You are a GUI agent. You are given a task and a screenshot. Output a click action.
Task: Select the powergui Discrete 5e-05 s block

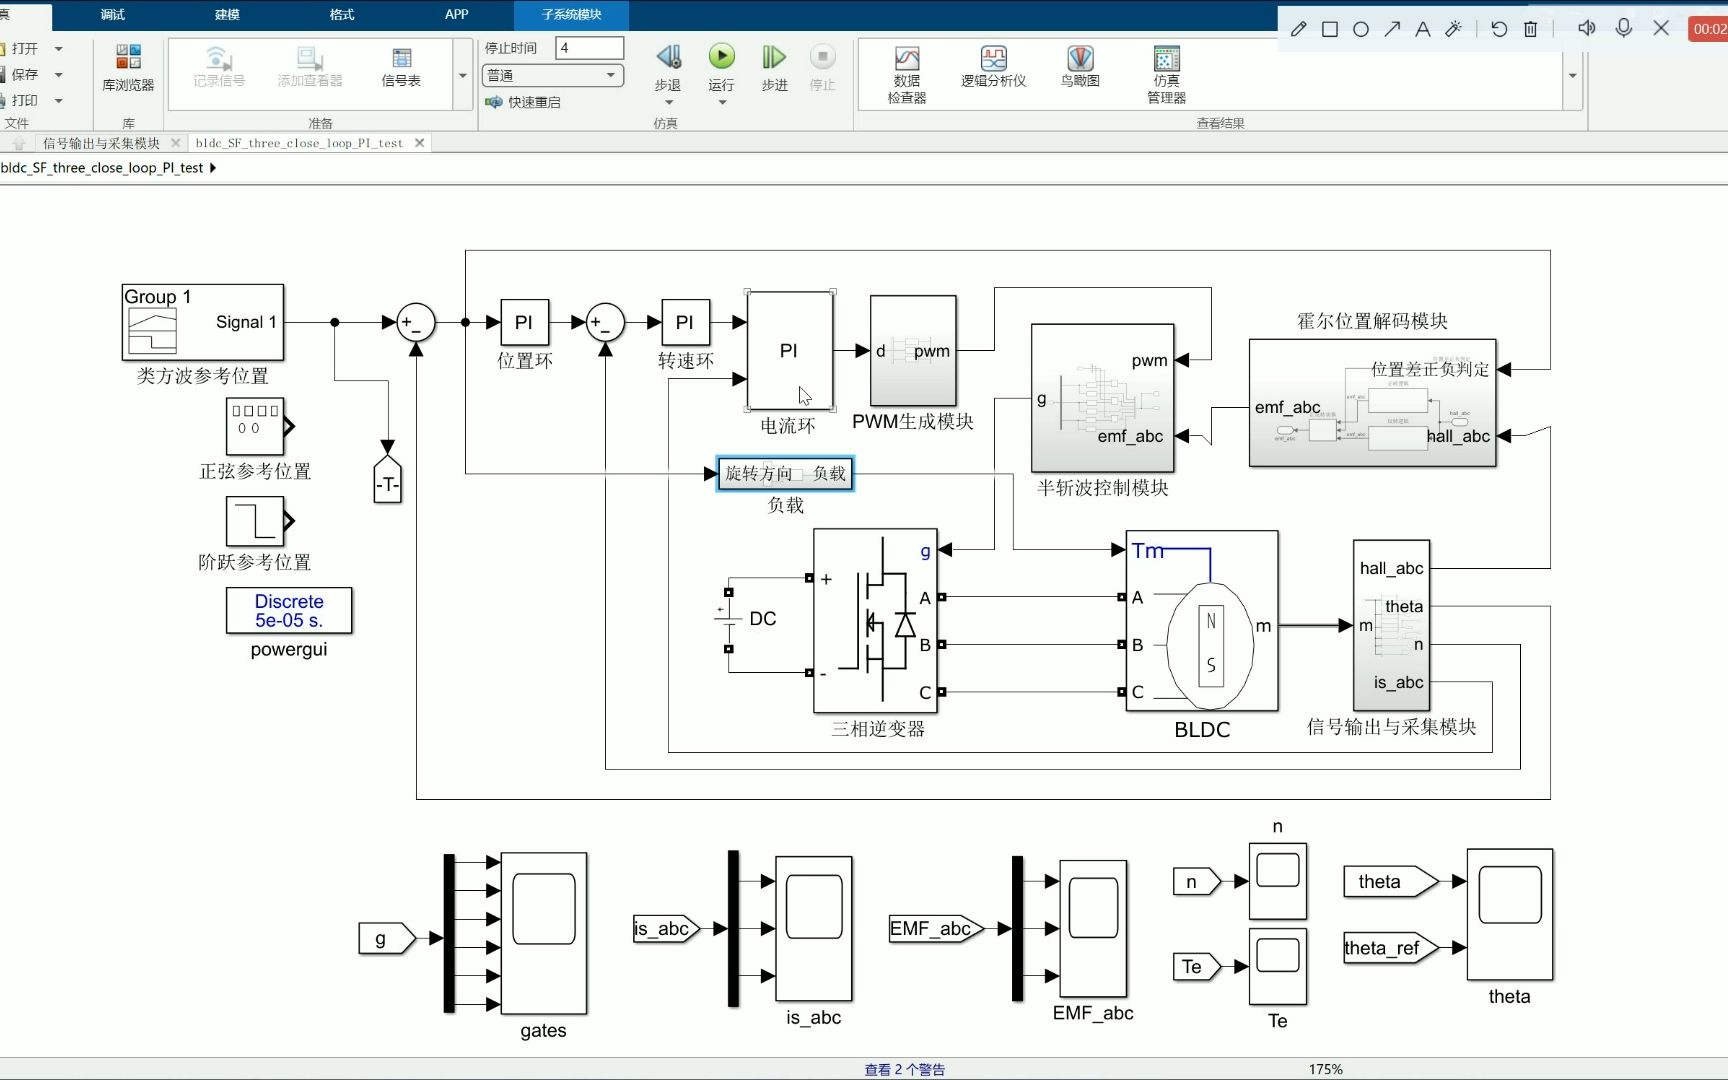point(289,610)
